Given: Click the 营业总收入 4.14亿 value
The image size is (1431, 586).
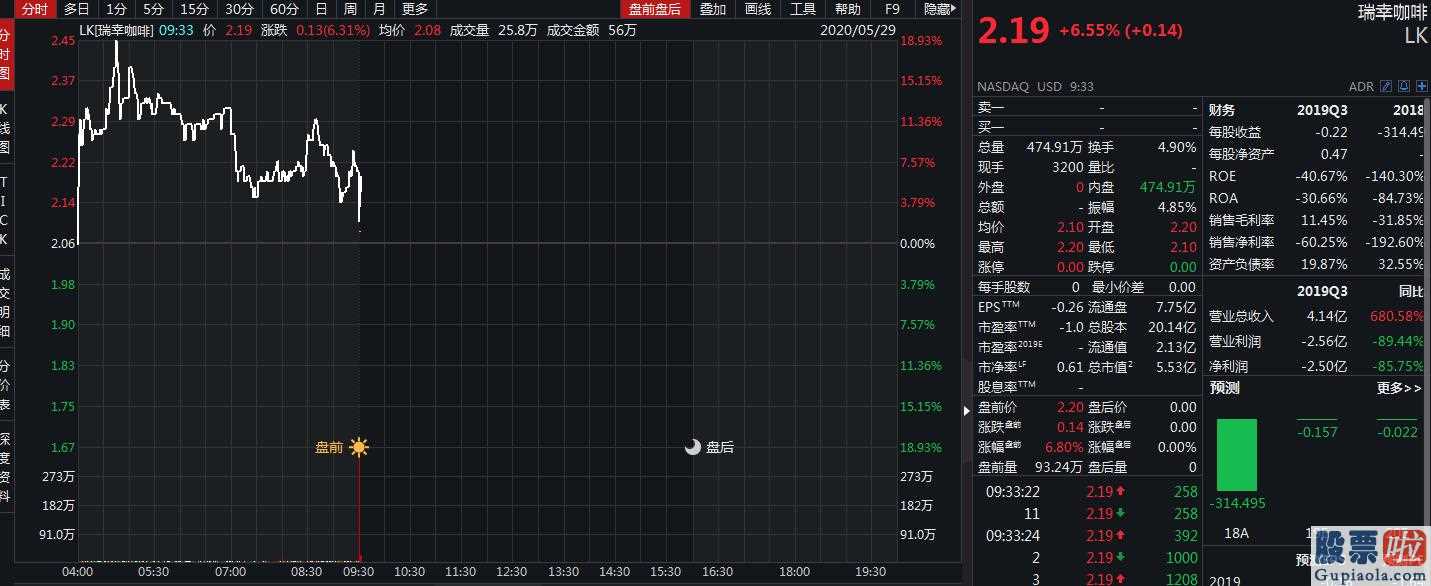Looking at the screenshot, I should point(1328,316).
